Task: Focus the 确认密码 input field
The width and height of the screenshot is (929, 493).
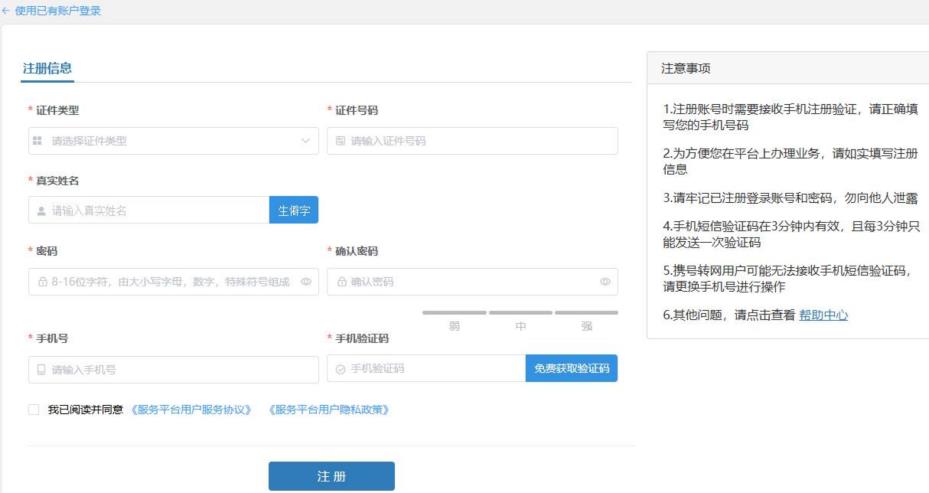Action: tap(472, 282)
